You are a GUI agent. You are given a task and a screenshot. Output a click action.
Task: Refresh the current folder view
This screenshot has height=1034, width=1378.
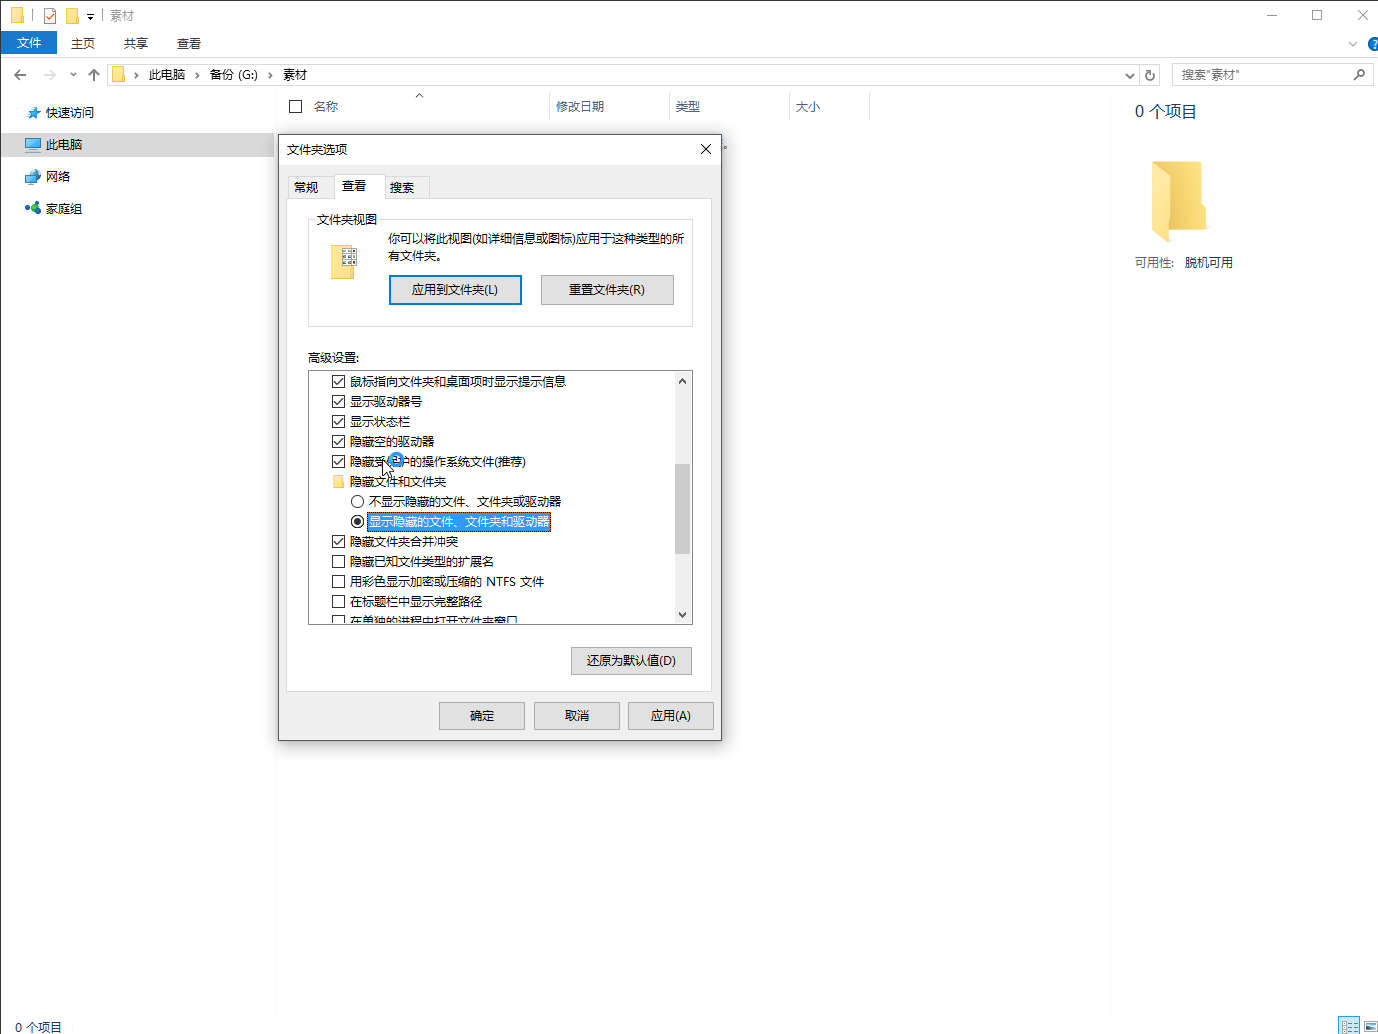click(1150, 75)
